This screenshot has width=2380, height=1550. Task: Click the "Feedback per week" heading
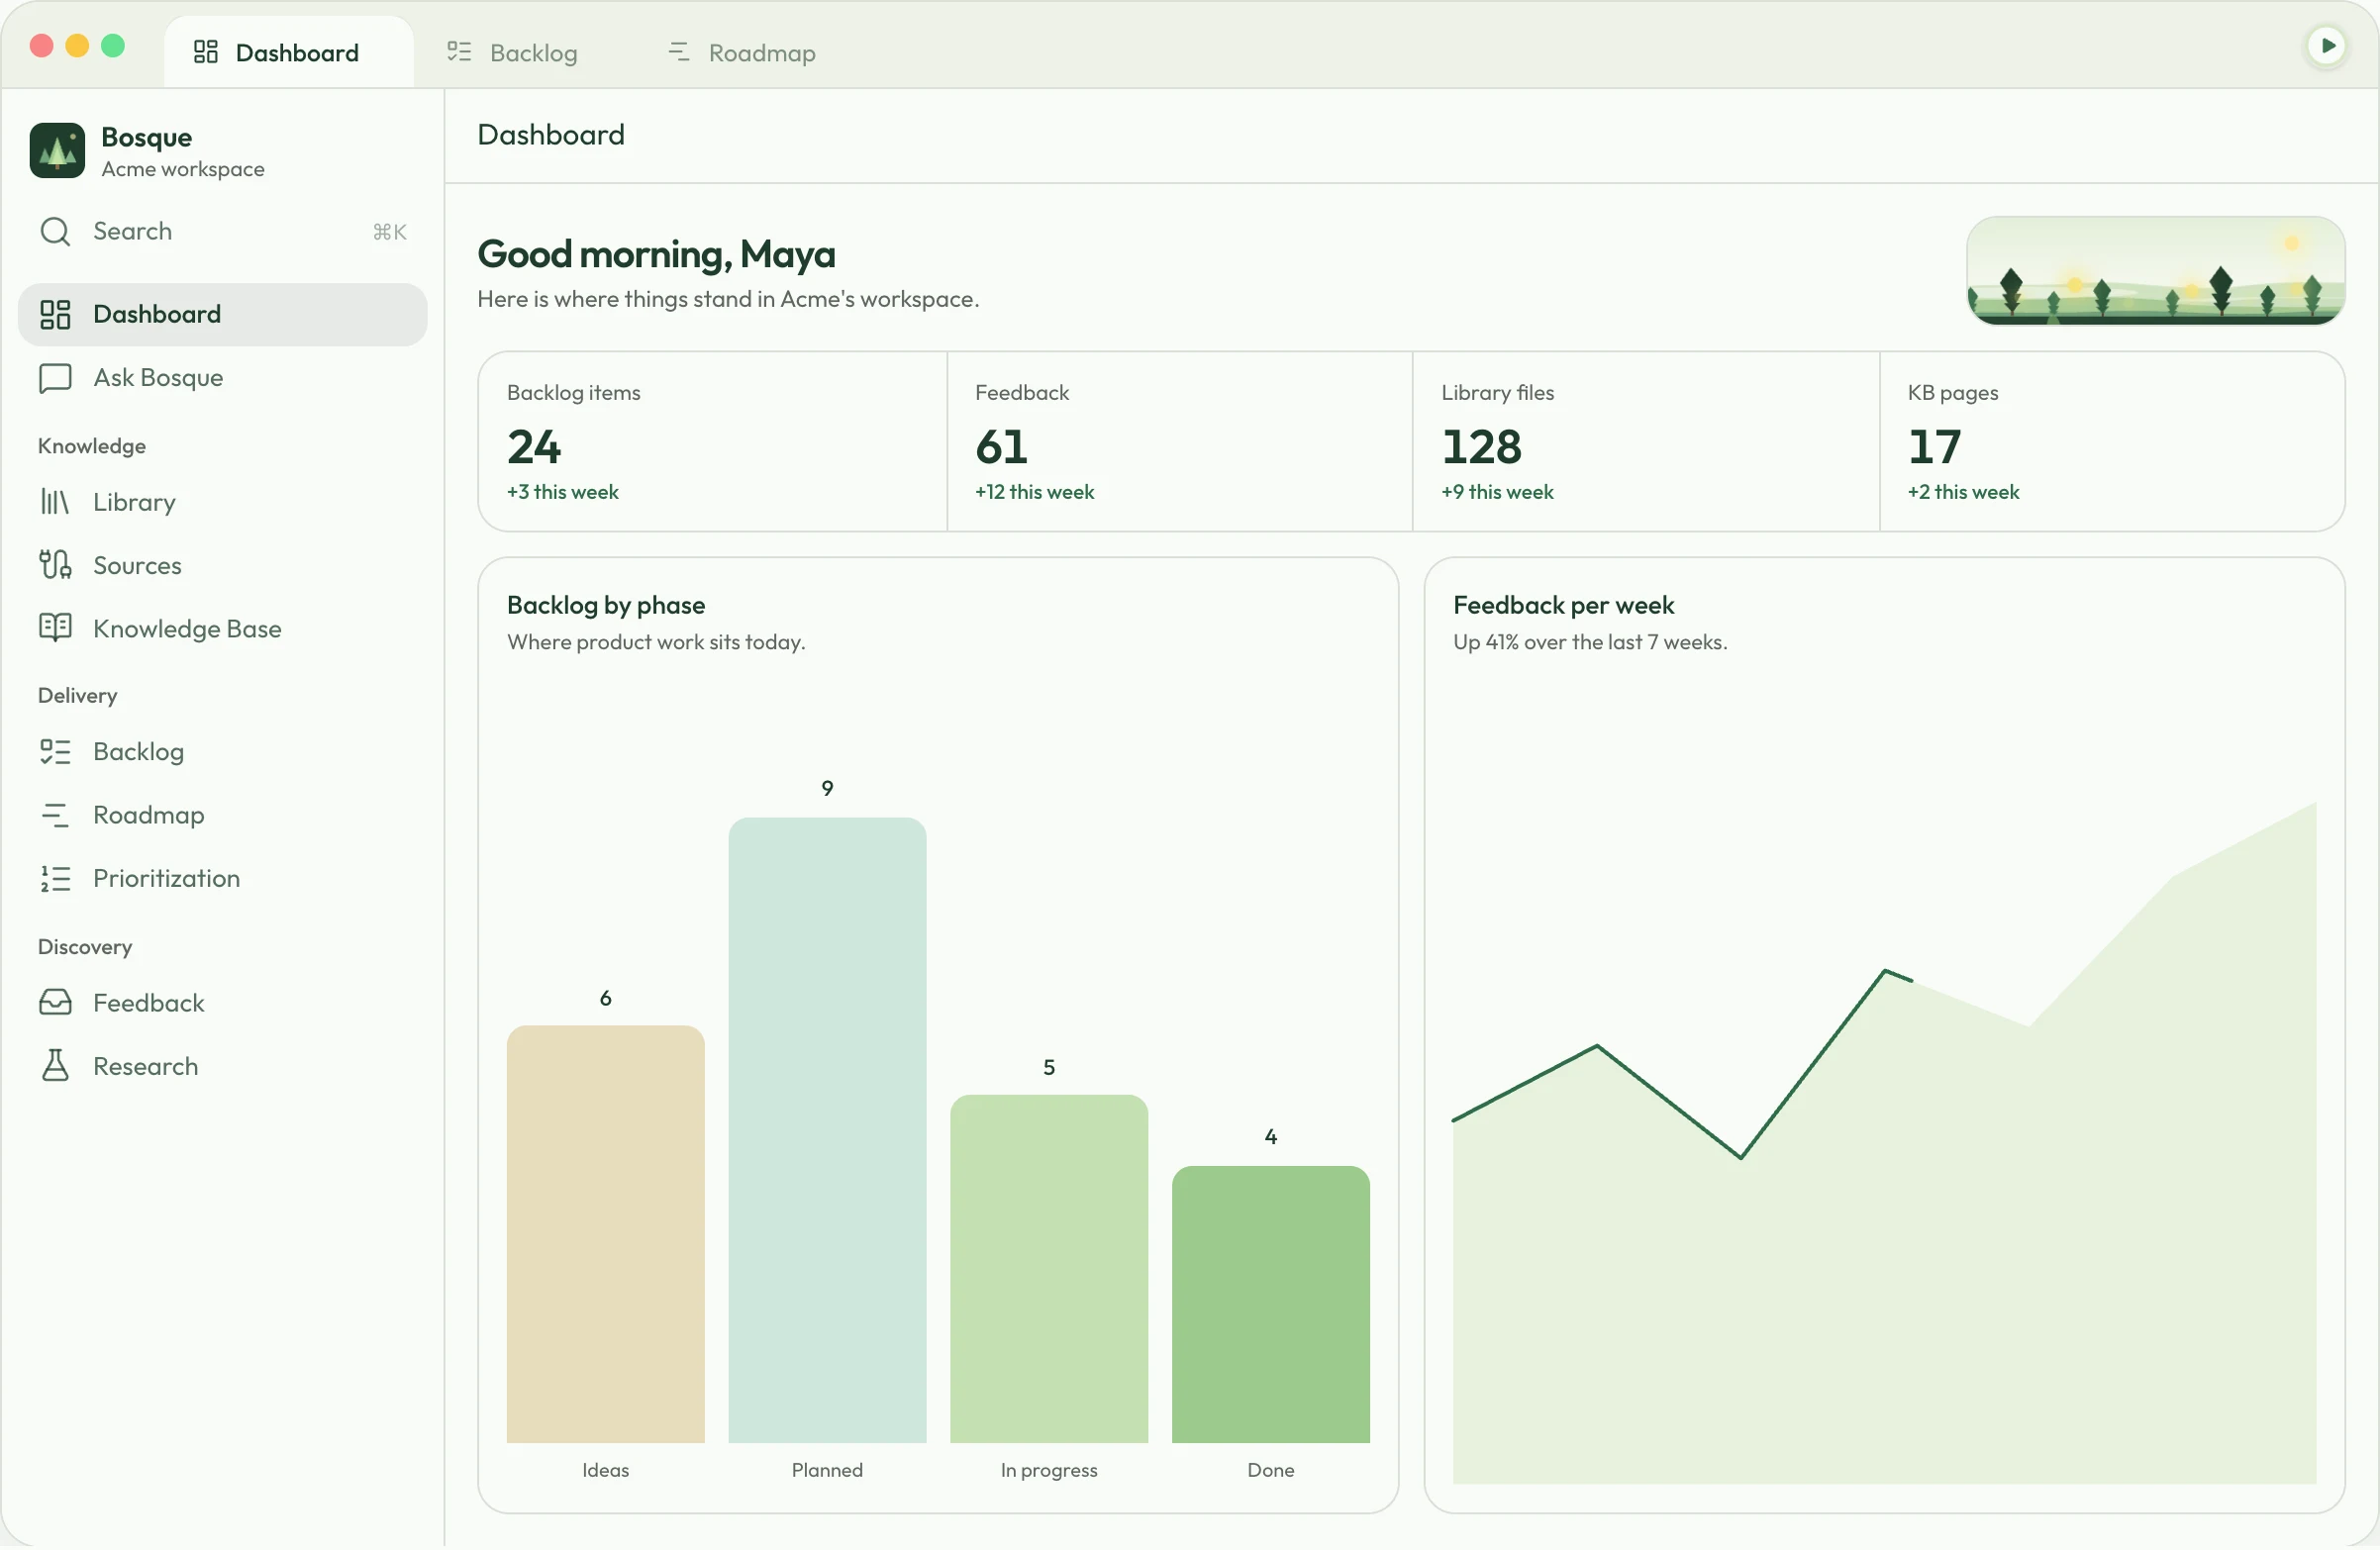click(x=1564, y=606)
